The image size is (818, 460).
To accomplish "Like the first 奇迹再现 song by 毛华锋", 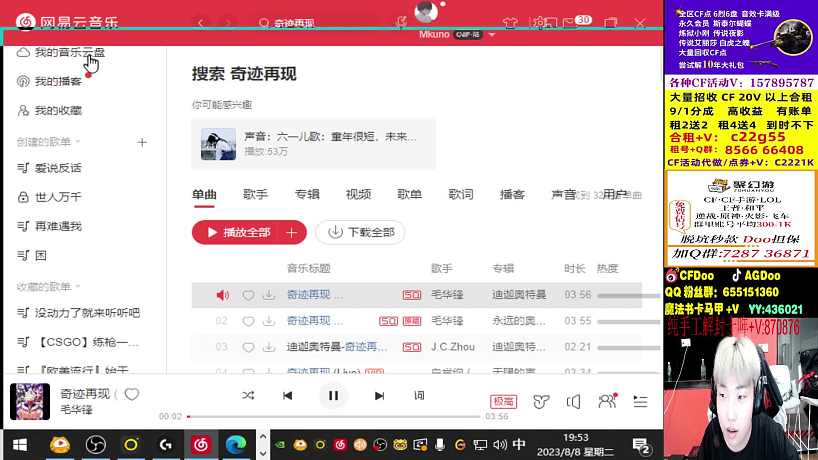I will 248,295.
